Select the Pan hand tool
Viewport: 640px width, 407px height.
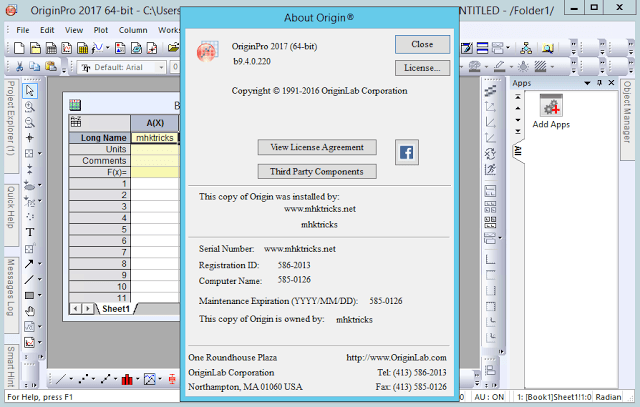tap(30, 311)
